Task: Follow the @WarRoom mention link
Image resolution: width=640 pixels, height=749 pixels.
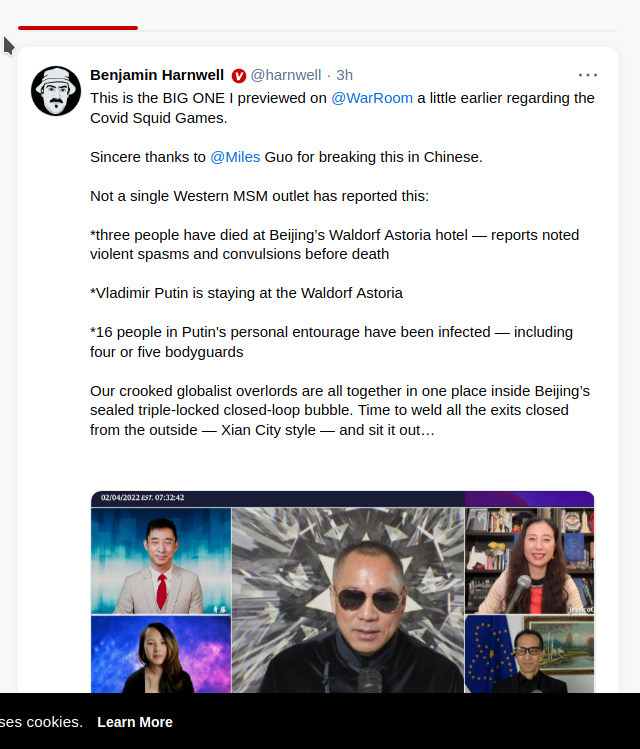Action: pos(372,98)
